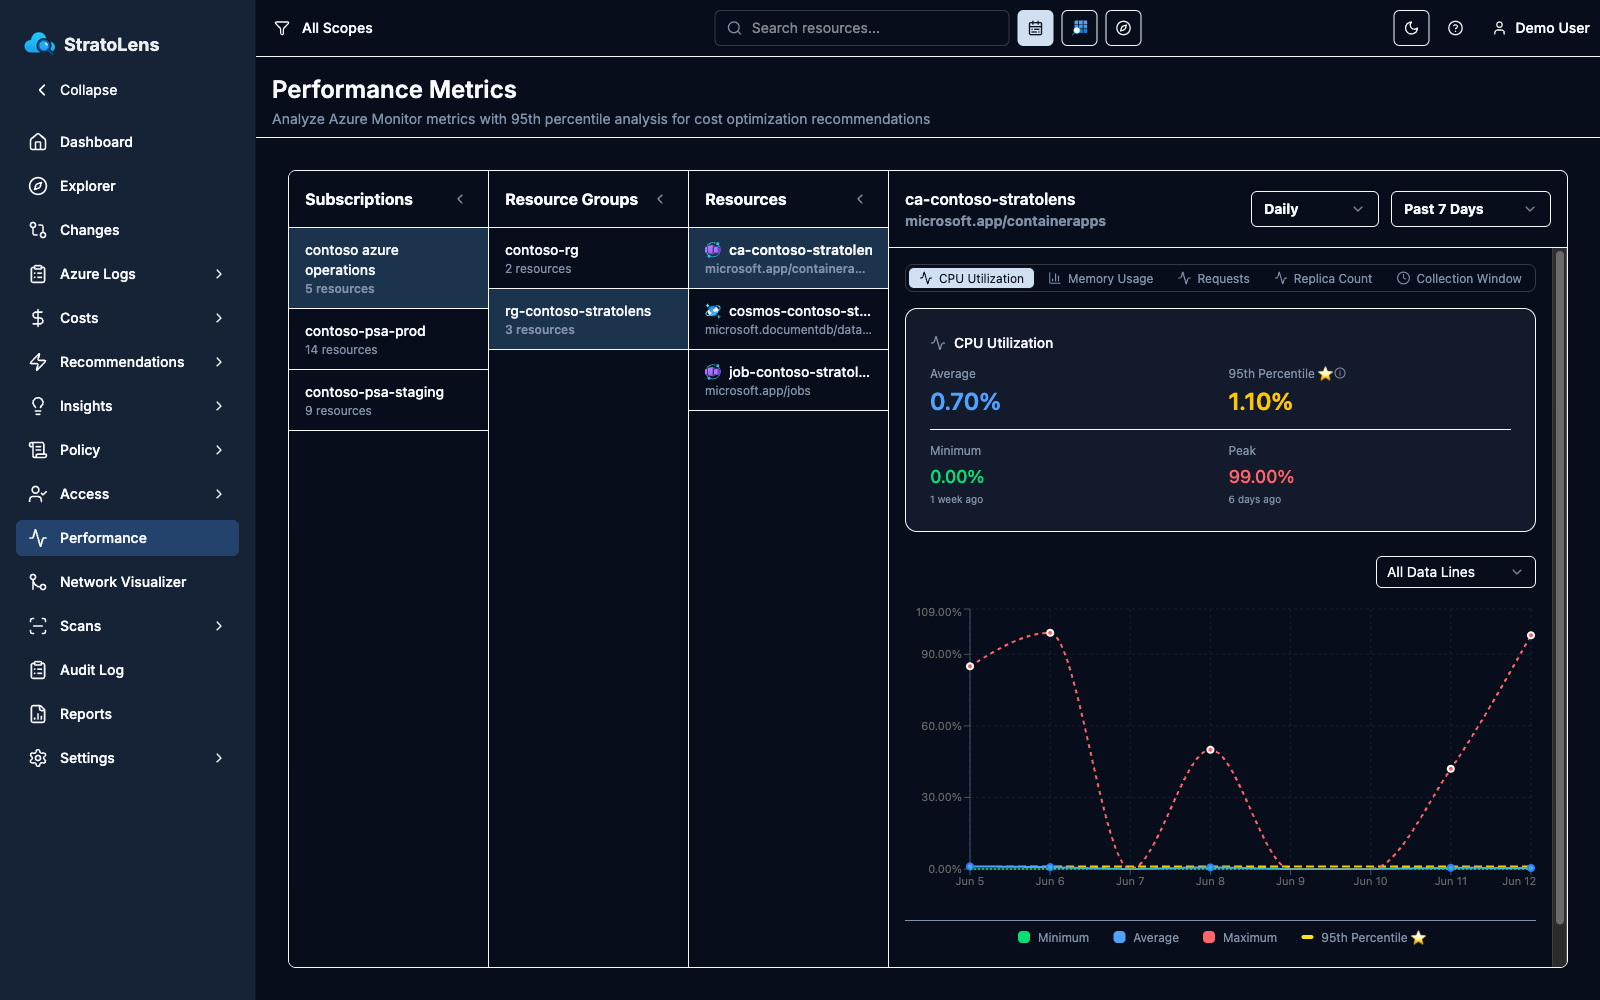Collapse the Resource Groups column chevron
Screen dimensions: 1600x1000
click(x=660, y=199)
